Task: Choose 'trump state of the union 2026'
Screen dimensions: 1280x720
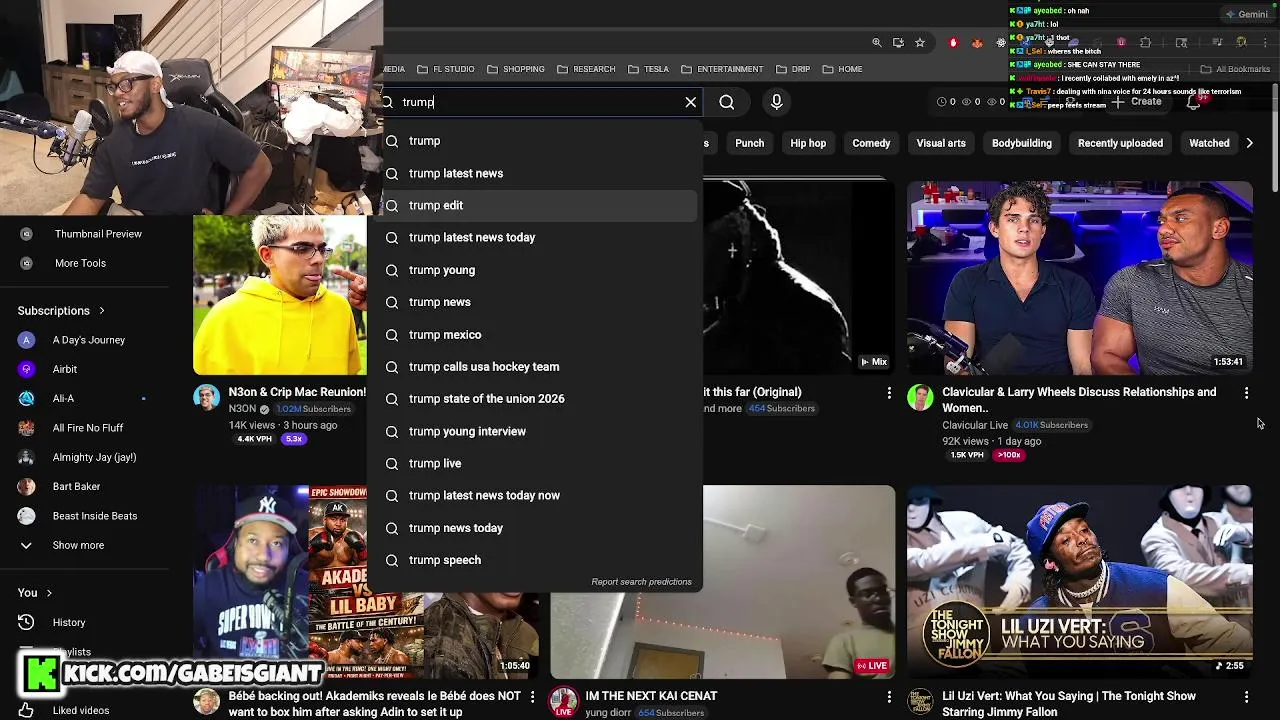Action: (x=534, y=398)
